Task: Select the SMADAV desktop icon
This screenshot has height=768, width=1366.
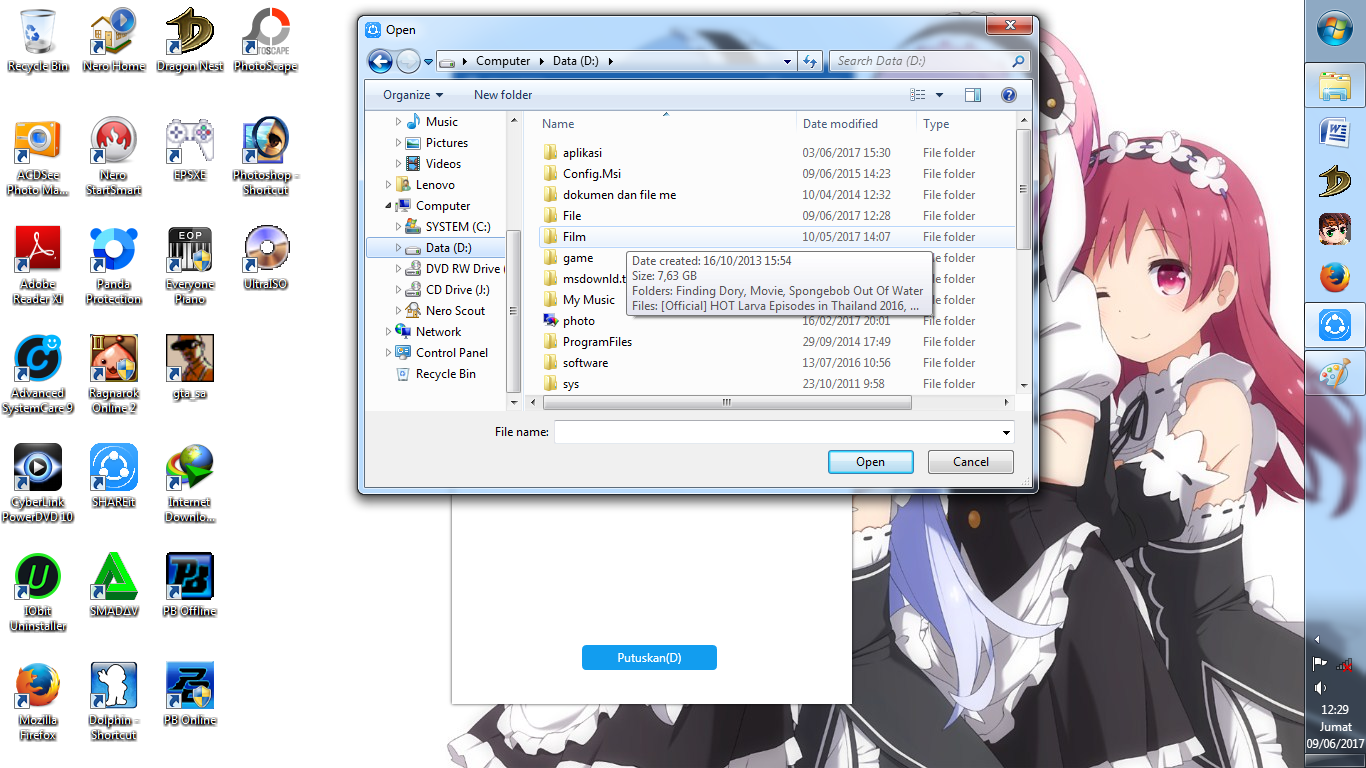Action: 114,585
